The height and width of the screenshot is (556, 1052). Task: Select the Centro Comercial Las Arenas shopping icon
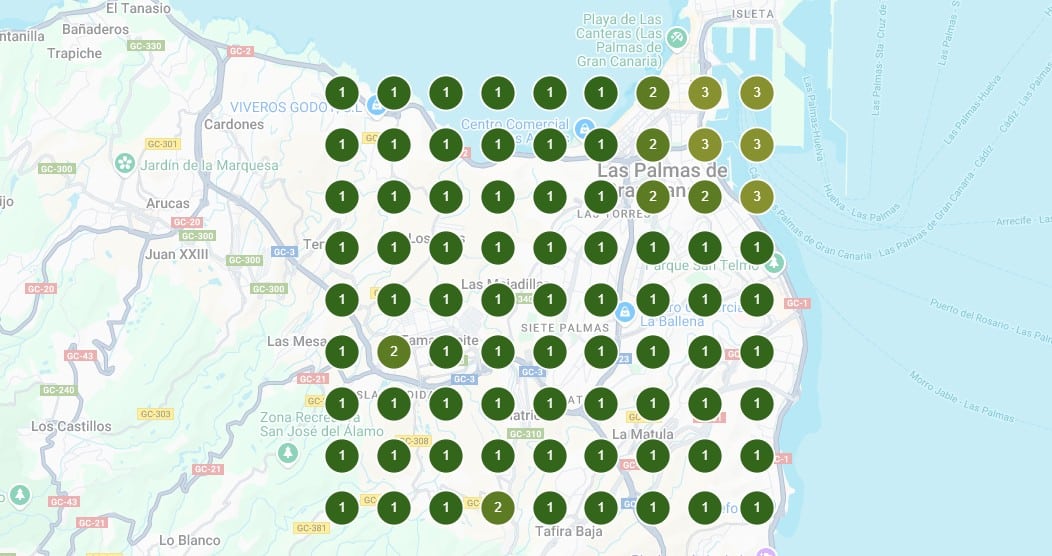pyautogui.click(x=584, y=127)
